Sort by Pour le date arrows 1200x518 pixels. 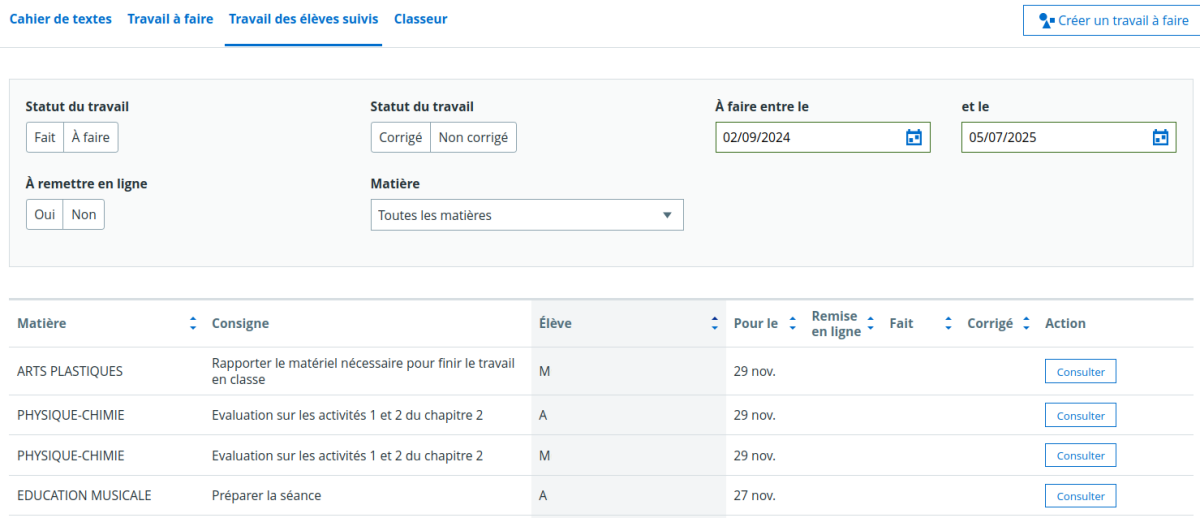pyautogui.click(x=792, y=324)
